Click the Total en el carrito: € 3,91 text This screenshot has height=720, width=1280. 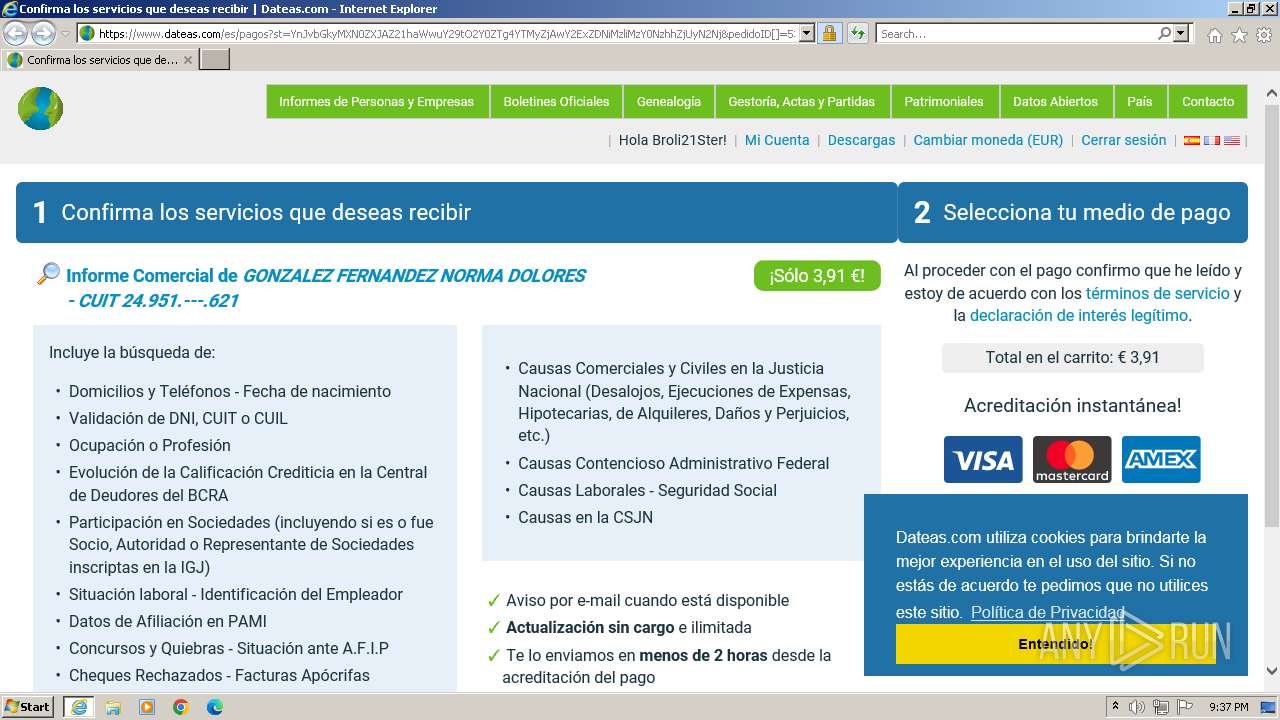coord(1072,357)
